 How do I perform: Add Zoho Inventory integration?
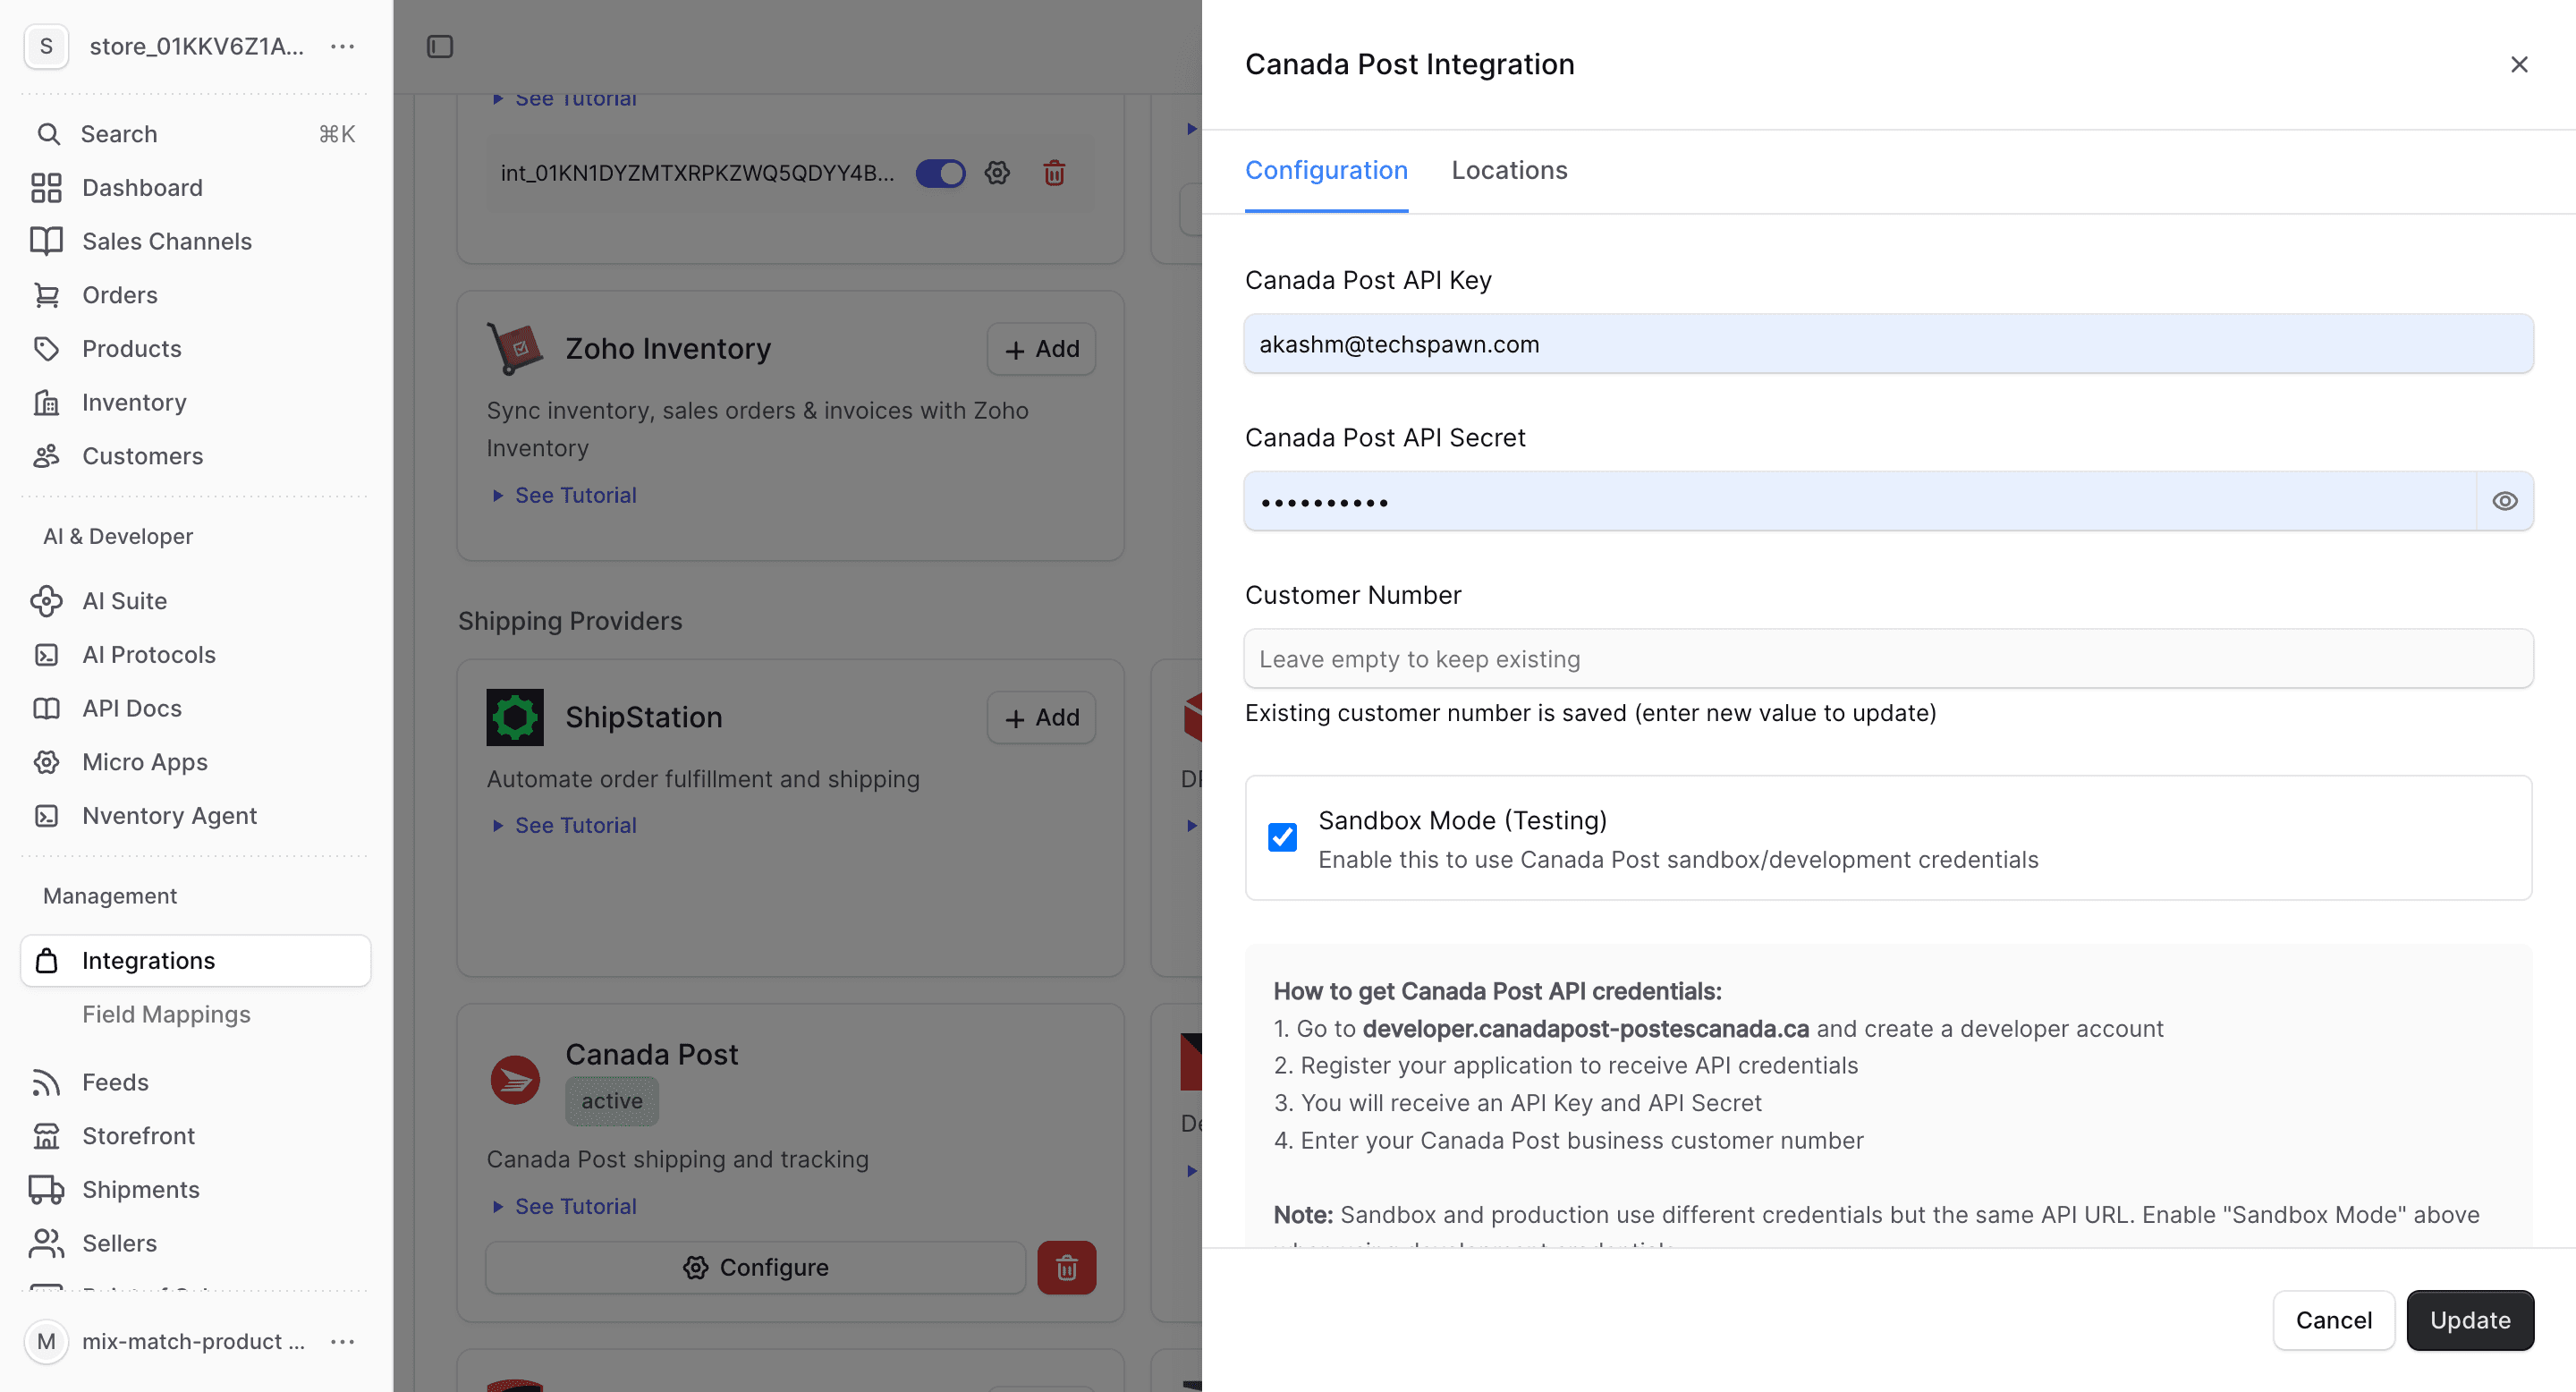pyautogui.click(x=1041, y=349)
